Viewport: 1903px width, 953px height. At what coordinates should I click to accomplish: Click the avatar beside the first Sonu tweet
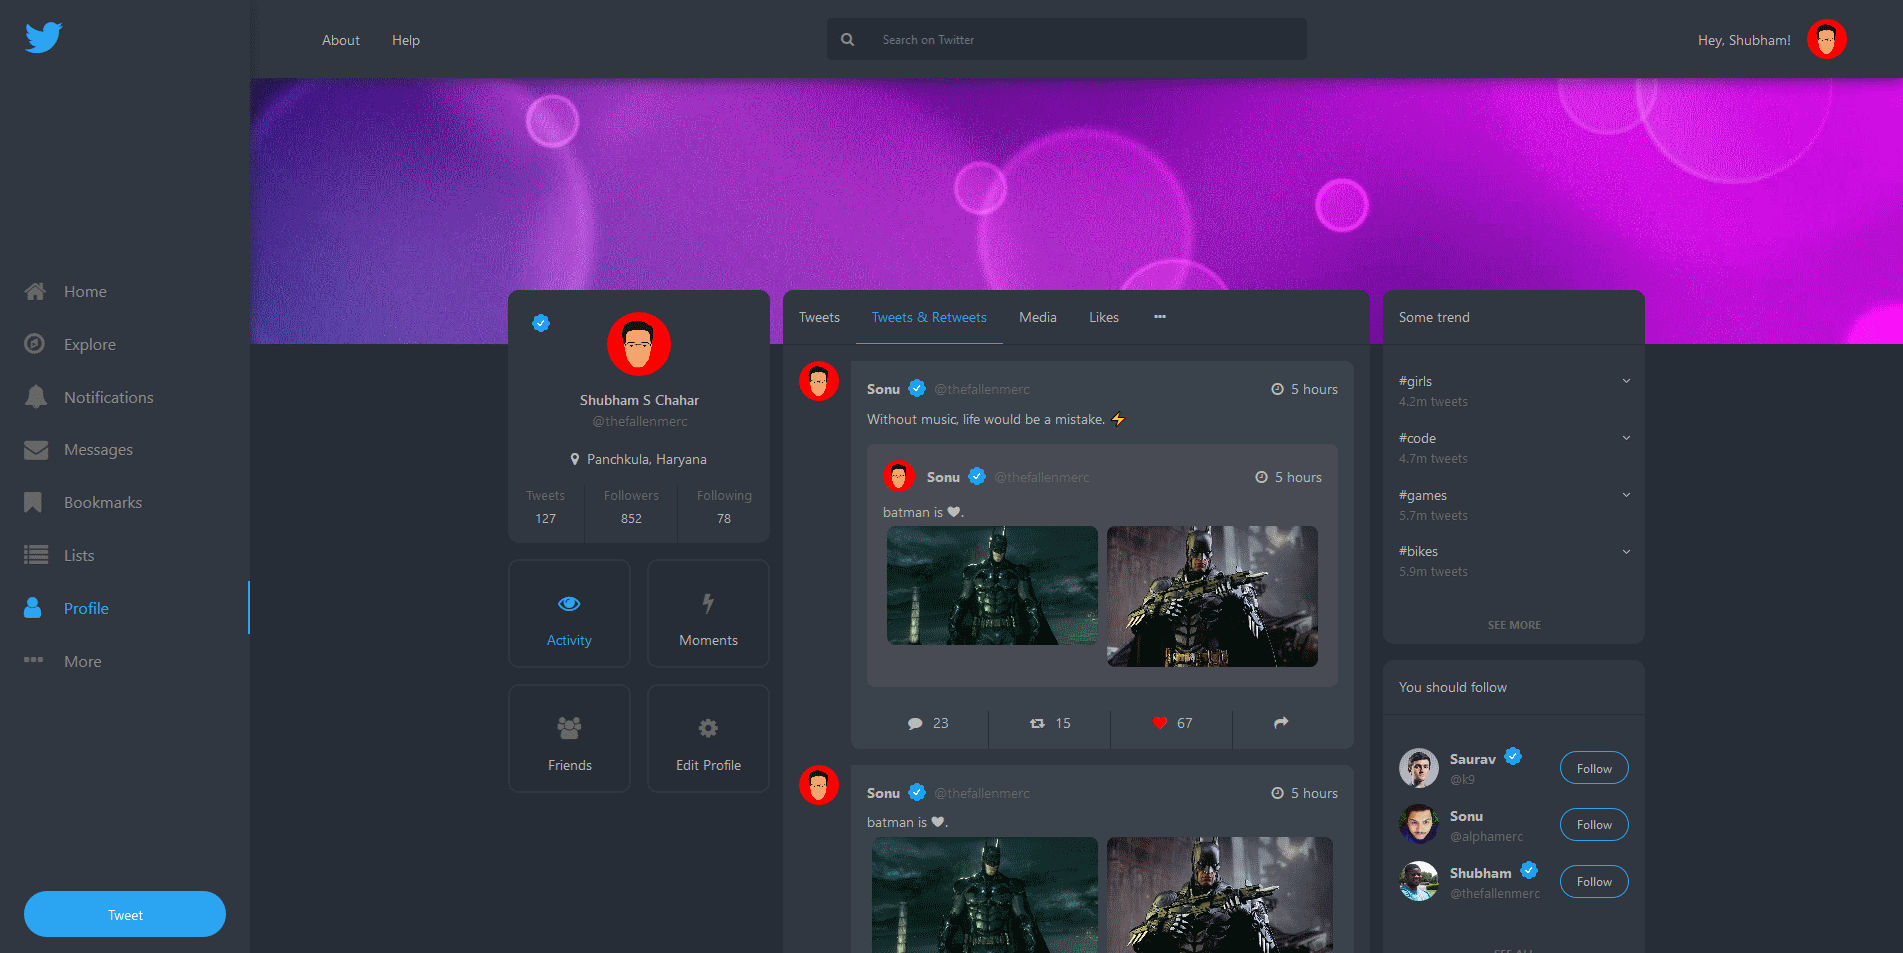click(x=819, y=381)
